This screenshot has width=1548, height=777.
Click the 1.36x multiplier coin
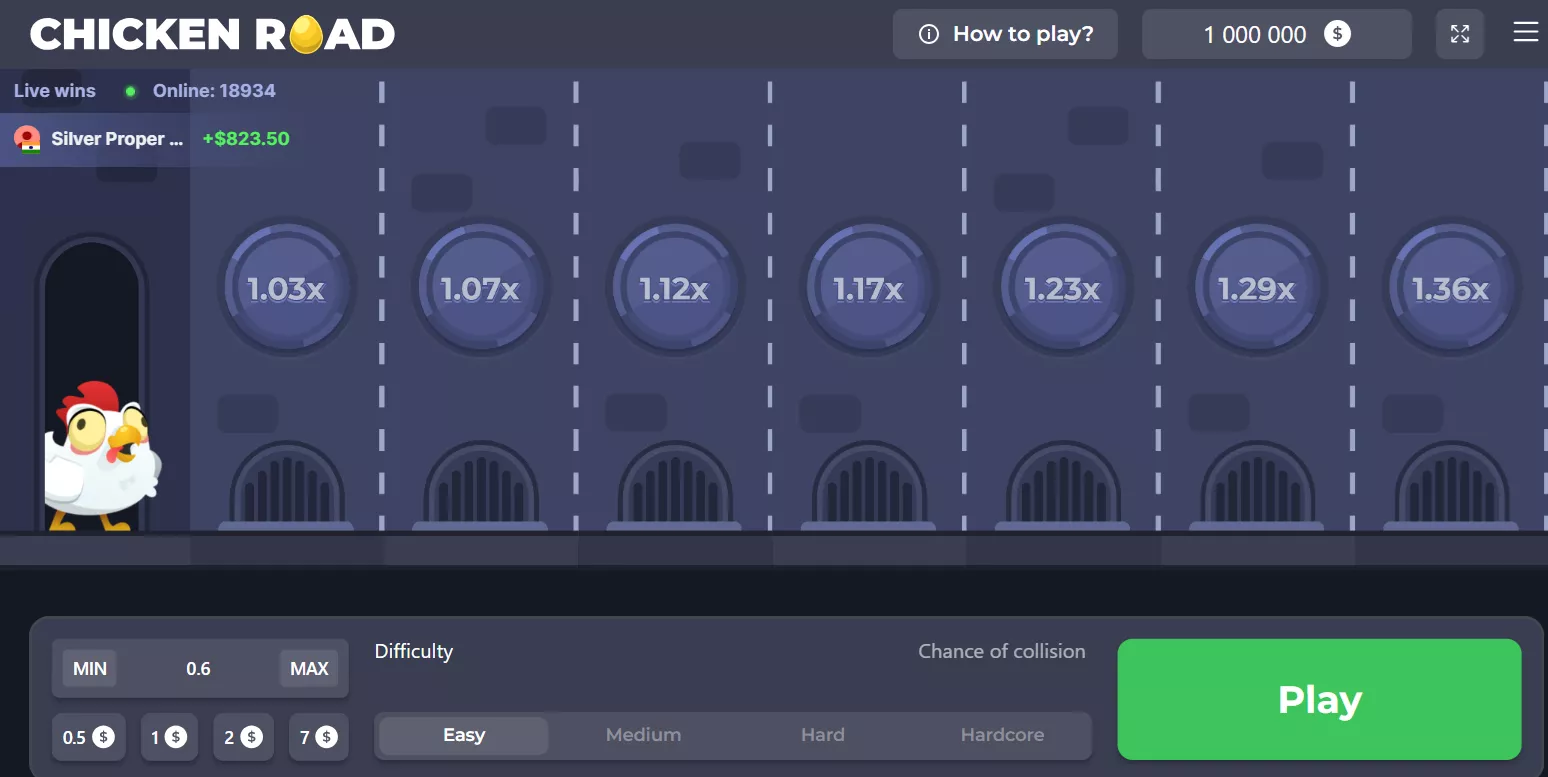click(1450, 289)
